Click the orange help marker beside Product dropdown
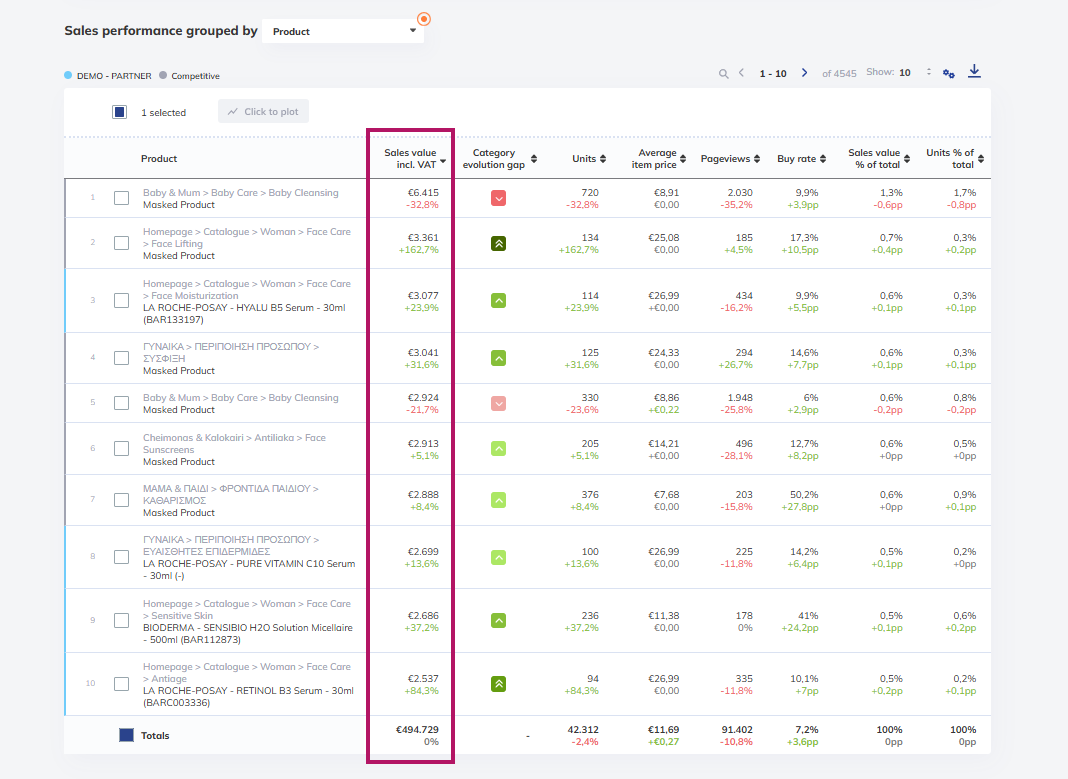Viewport: 1068px width, 779px height. pyautogui.click(x=424, y=18)
